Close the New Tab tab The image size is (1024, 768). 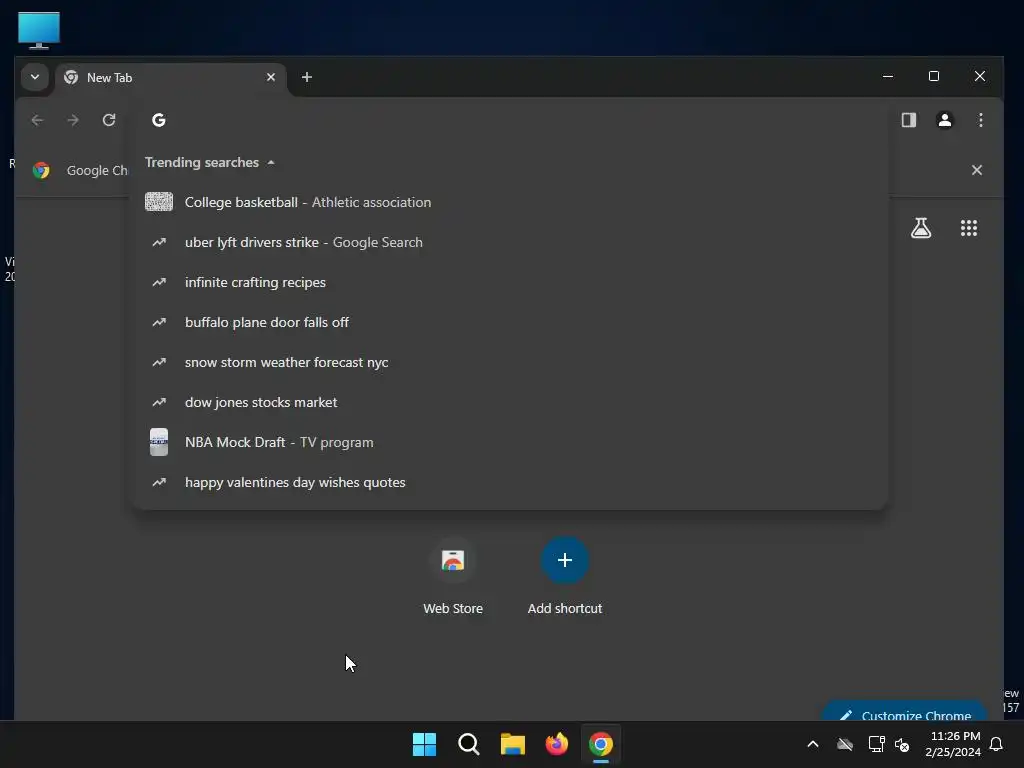[270, 77]
